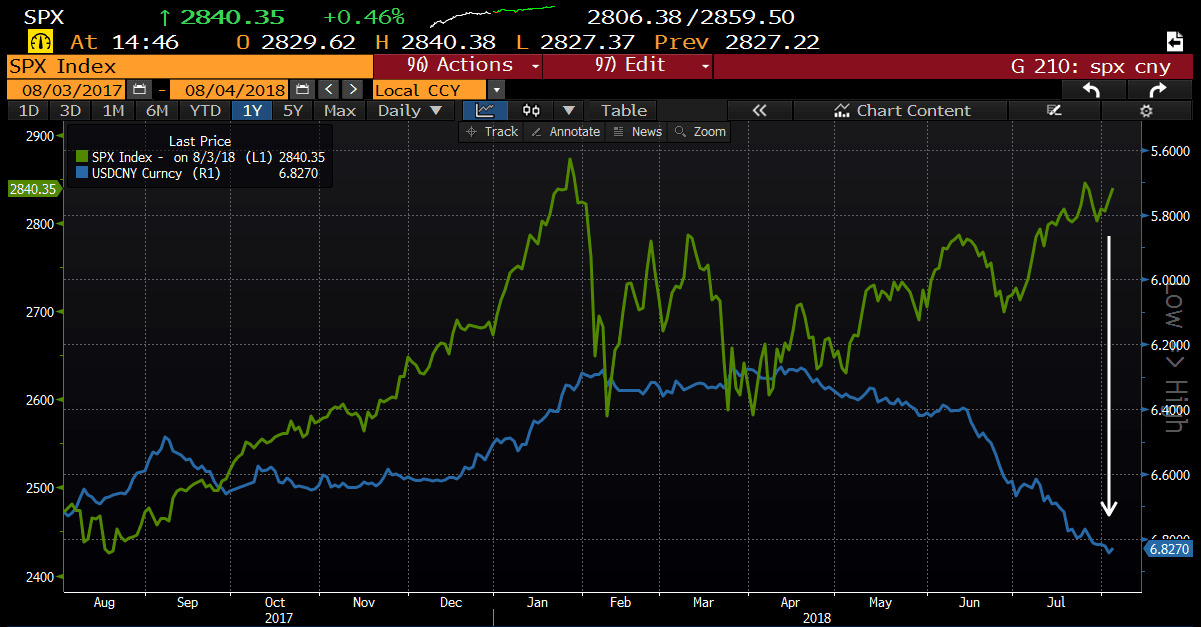Screen dimensions: 1201x627
Task: Toggle the News overlay on chart
Action: click(x=637, y=132)
